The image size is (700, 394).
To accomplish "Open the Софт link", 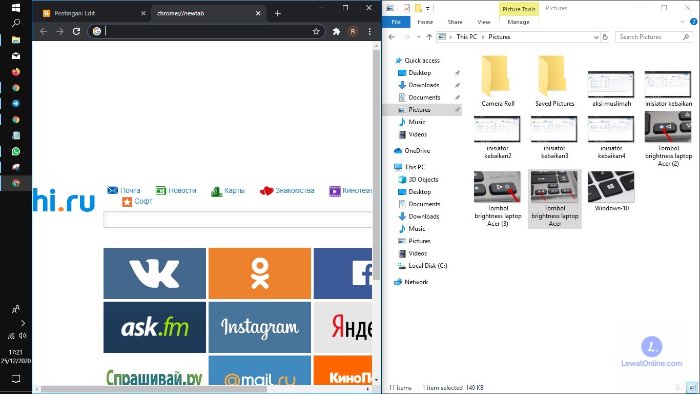I will [x=138, y=202].
